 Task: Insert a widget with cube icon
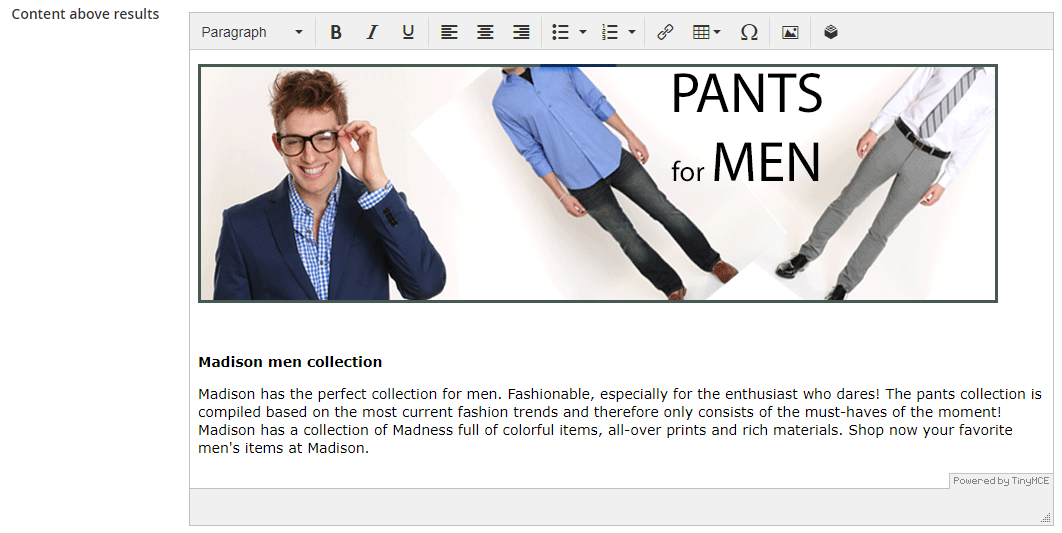[831, 32]
